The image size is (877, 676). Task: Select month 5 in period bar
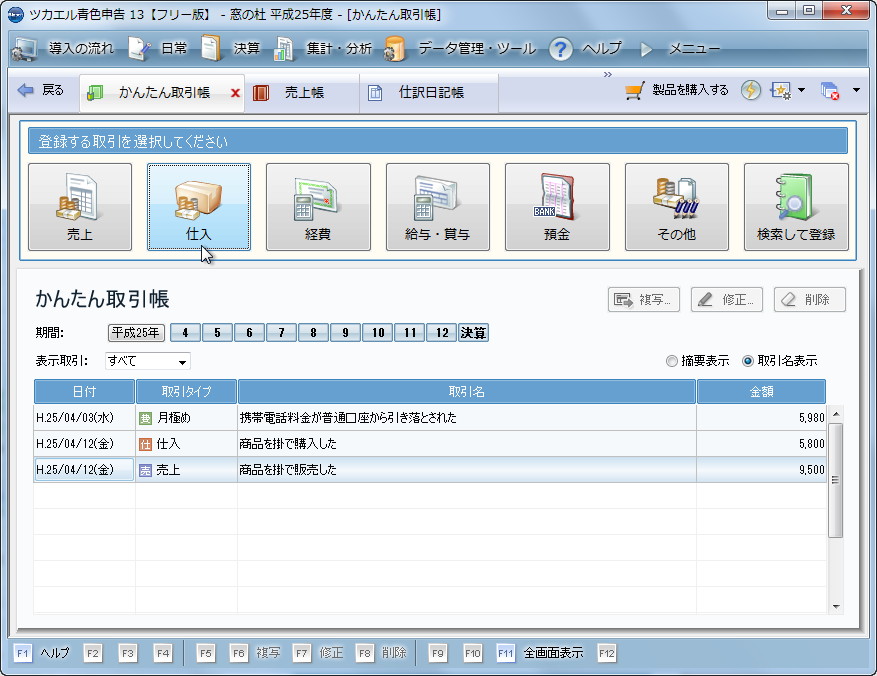(x=217, y=333)
